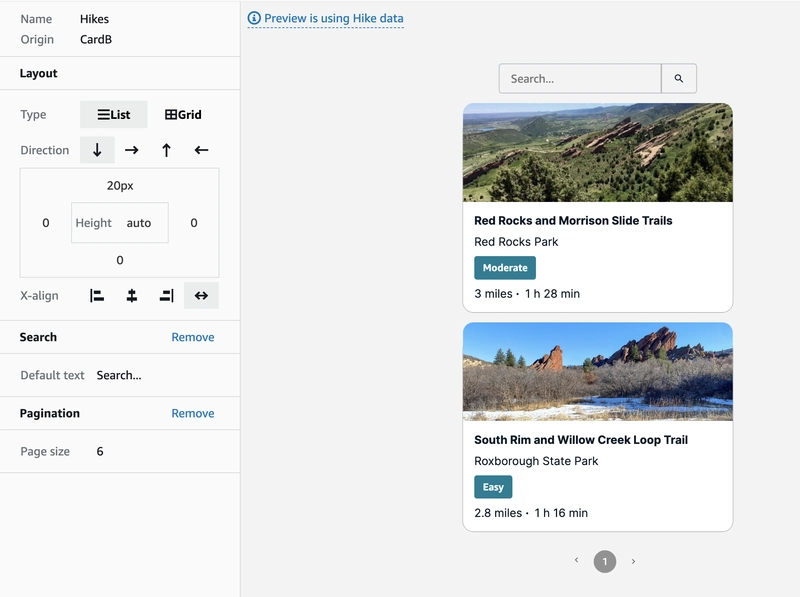Set direction to left-to-right arrow
The width and height of the screenshot is (800, 597).
(x=132, y=150)
